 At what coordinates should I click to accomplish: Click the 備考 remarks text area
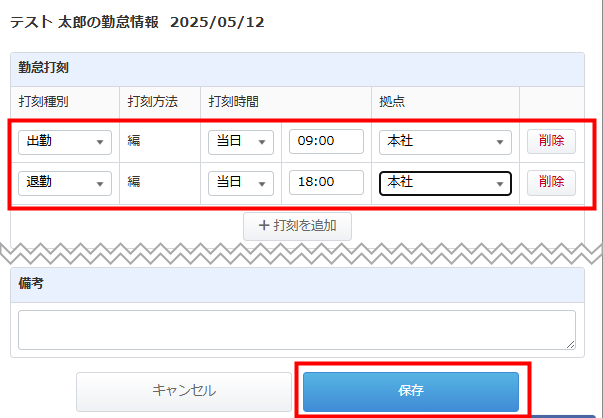click(297, 330)
